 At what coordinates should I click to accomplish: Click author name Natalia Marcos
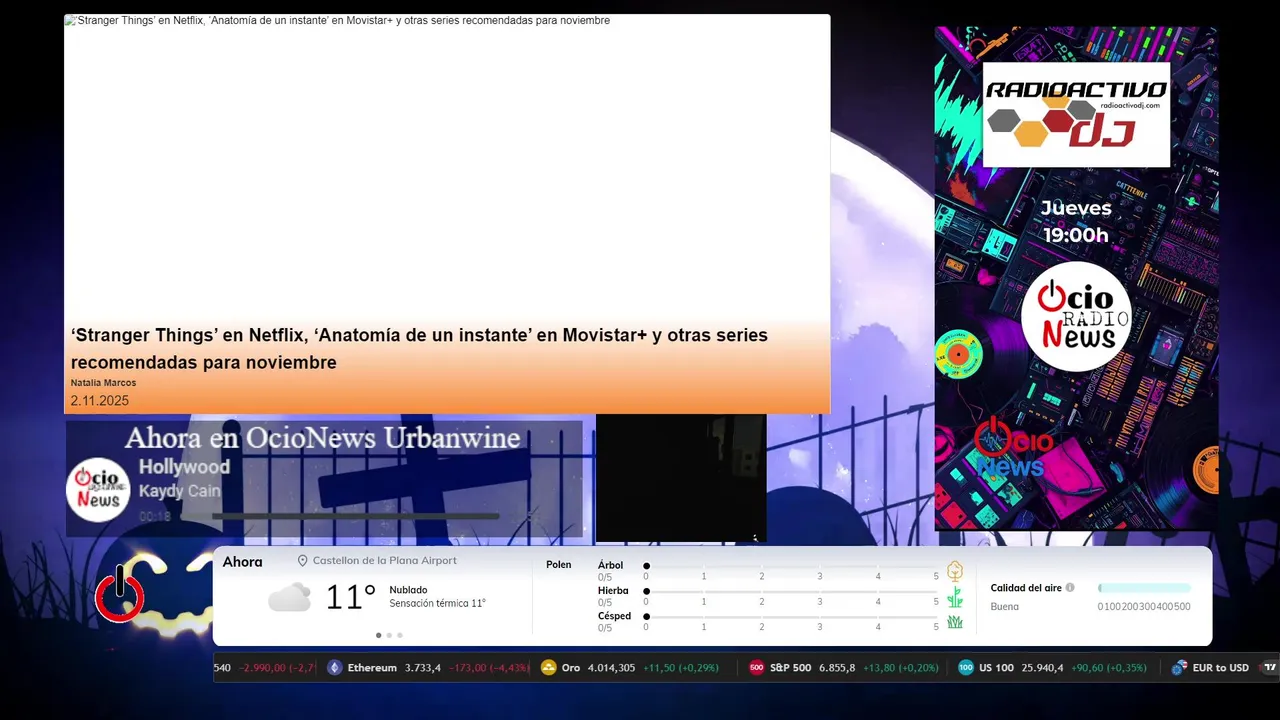tap(103, 383)
